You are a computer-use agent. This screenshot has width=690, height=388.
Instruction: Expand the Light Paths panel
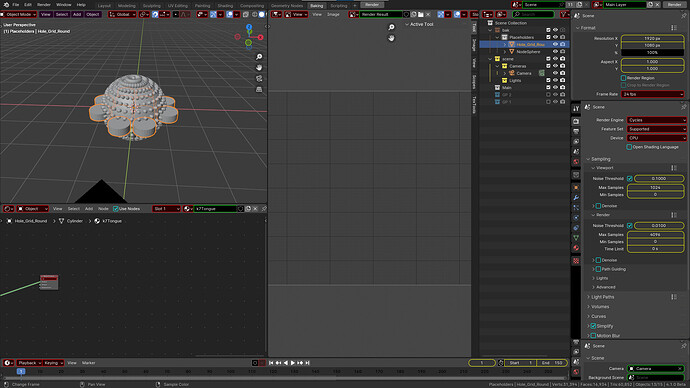click(x=602, y=297)
